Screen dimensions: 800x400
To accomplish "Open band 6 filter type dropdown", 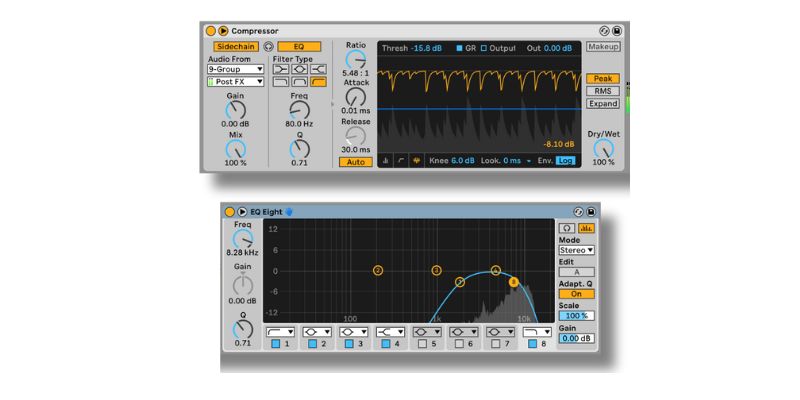I will (464, 332).
